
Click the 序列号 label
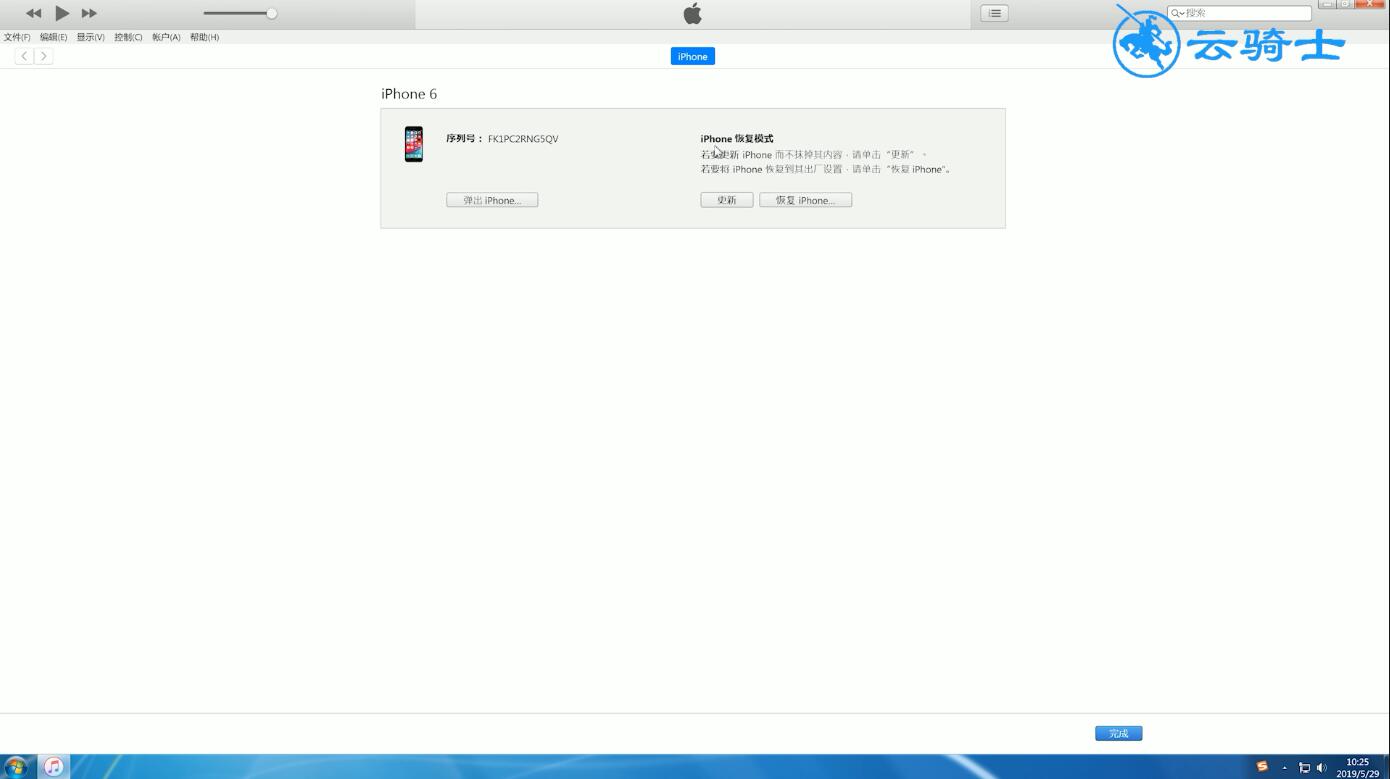464,139
